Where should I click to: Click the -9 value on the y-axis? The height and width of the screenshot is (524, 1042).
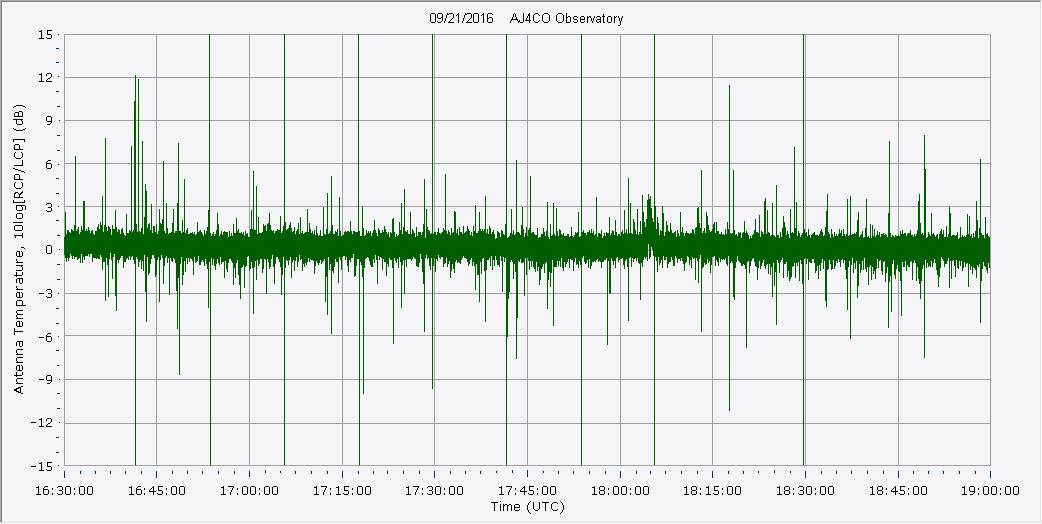(46, 380)
